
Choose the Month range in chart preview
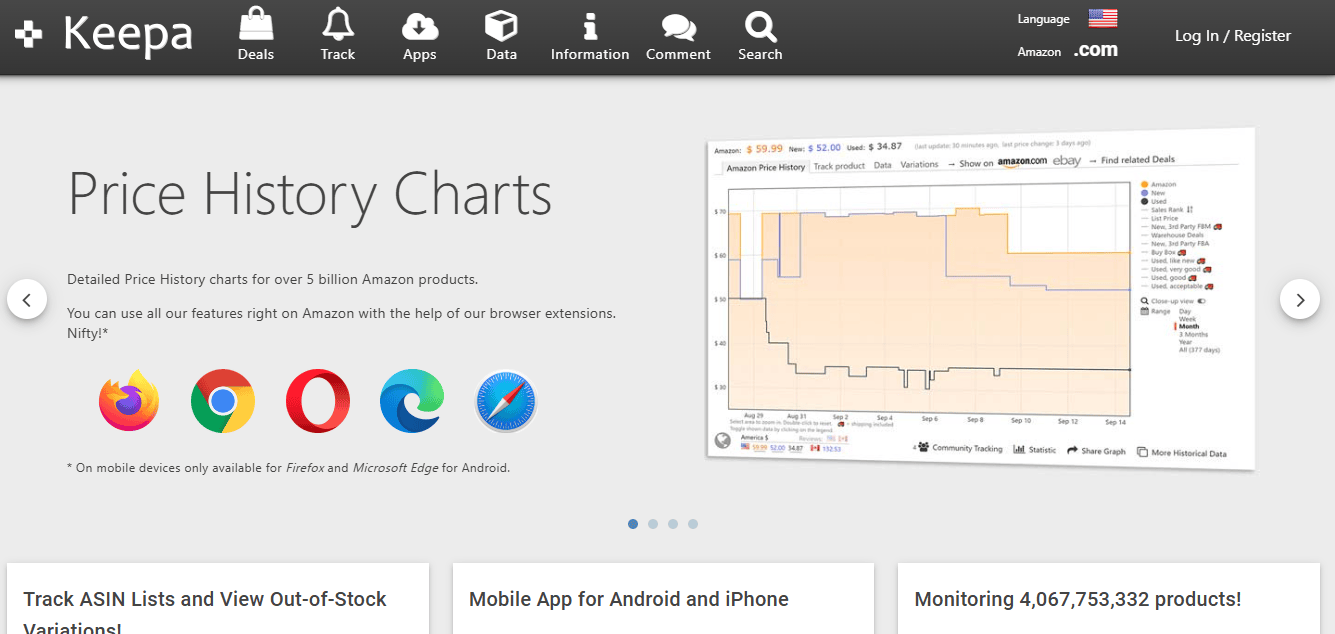tap(1188, 326)
